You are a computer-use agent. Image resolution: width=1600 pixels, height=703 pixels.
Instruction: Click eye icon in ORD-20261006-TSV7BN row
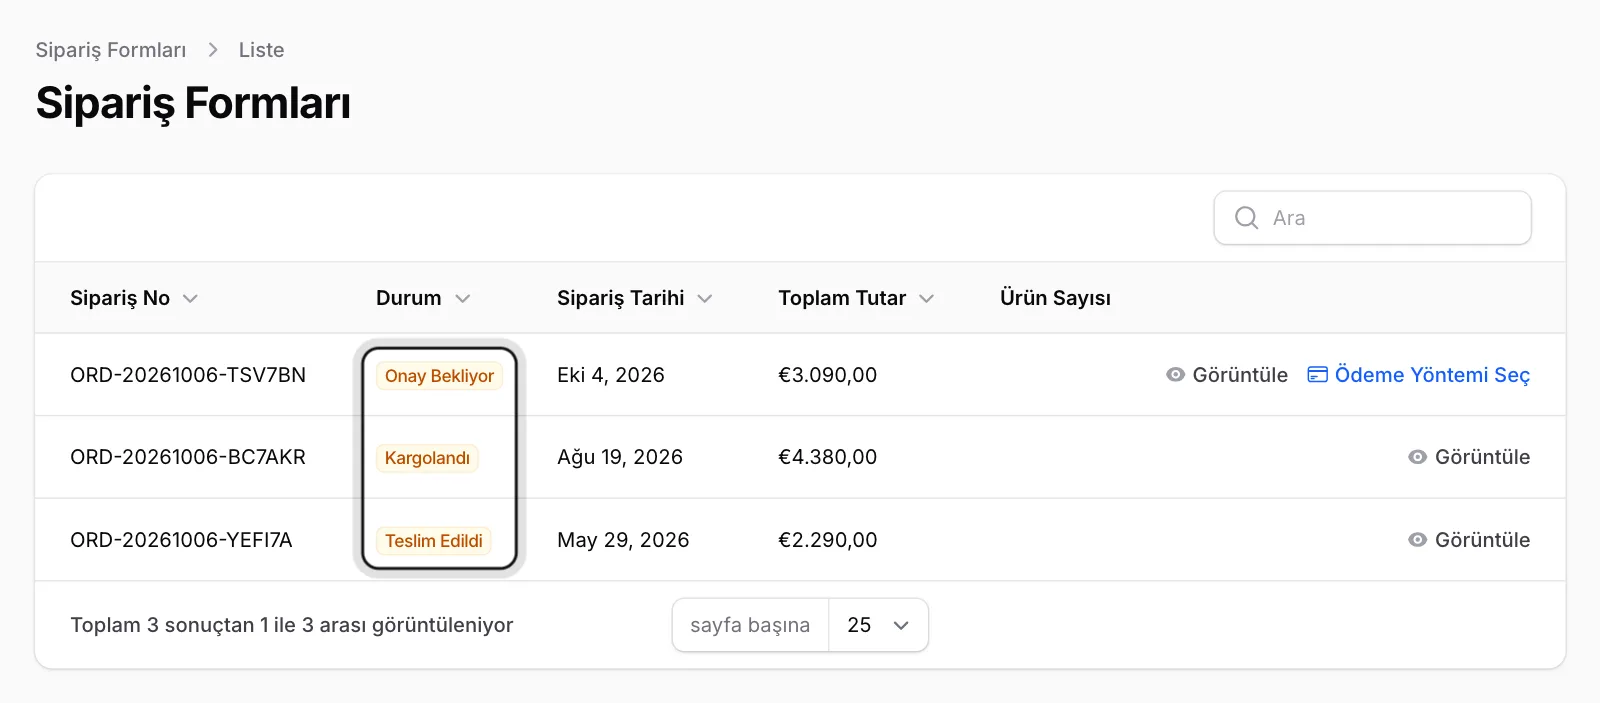[1176, 375]
